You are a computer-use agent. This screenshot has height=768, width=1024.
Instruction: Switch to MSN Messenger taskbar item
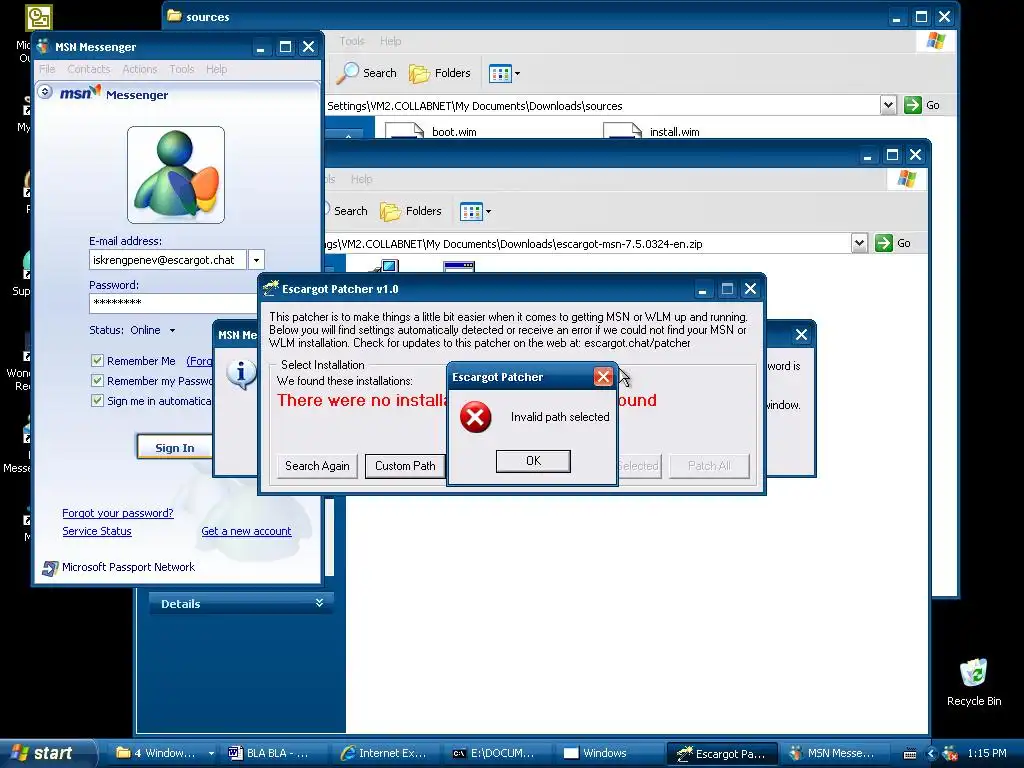coord(835,753)
